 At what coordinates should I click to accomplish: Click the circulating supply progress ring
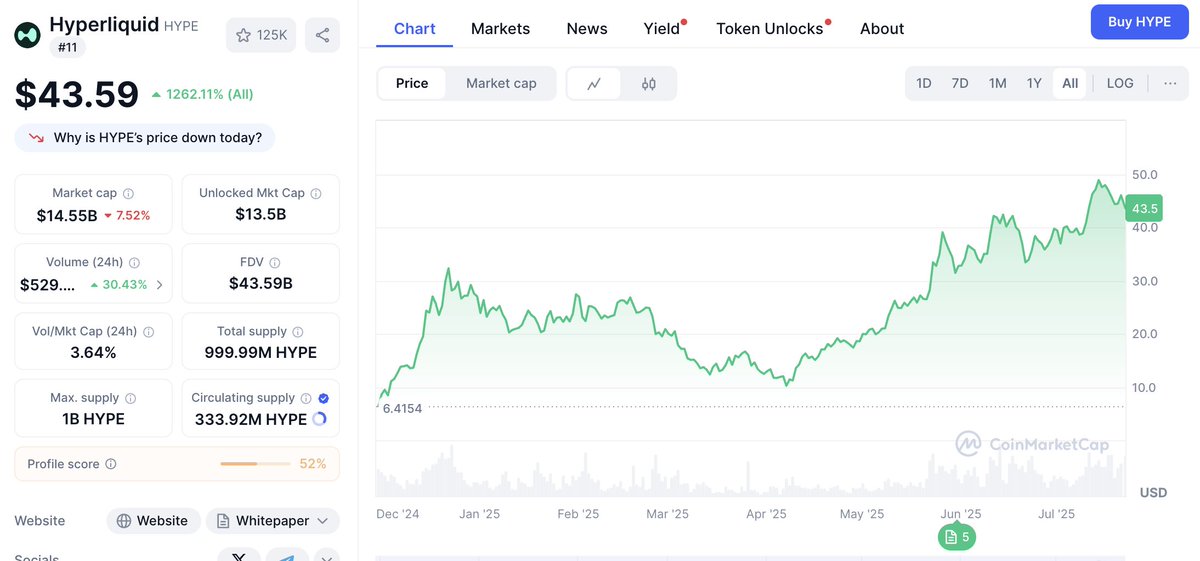pos(319,419)
